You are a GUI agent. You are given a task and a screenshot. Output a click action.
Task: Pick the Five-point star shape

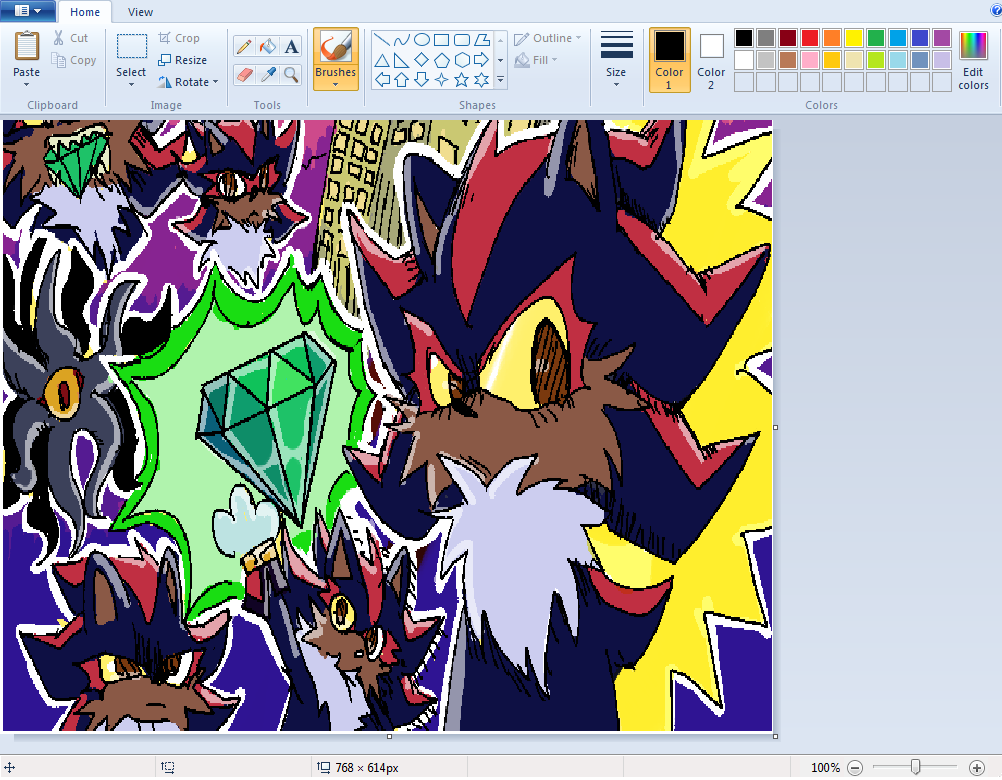click(x=461, y=80)
